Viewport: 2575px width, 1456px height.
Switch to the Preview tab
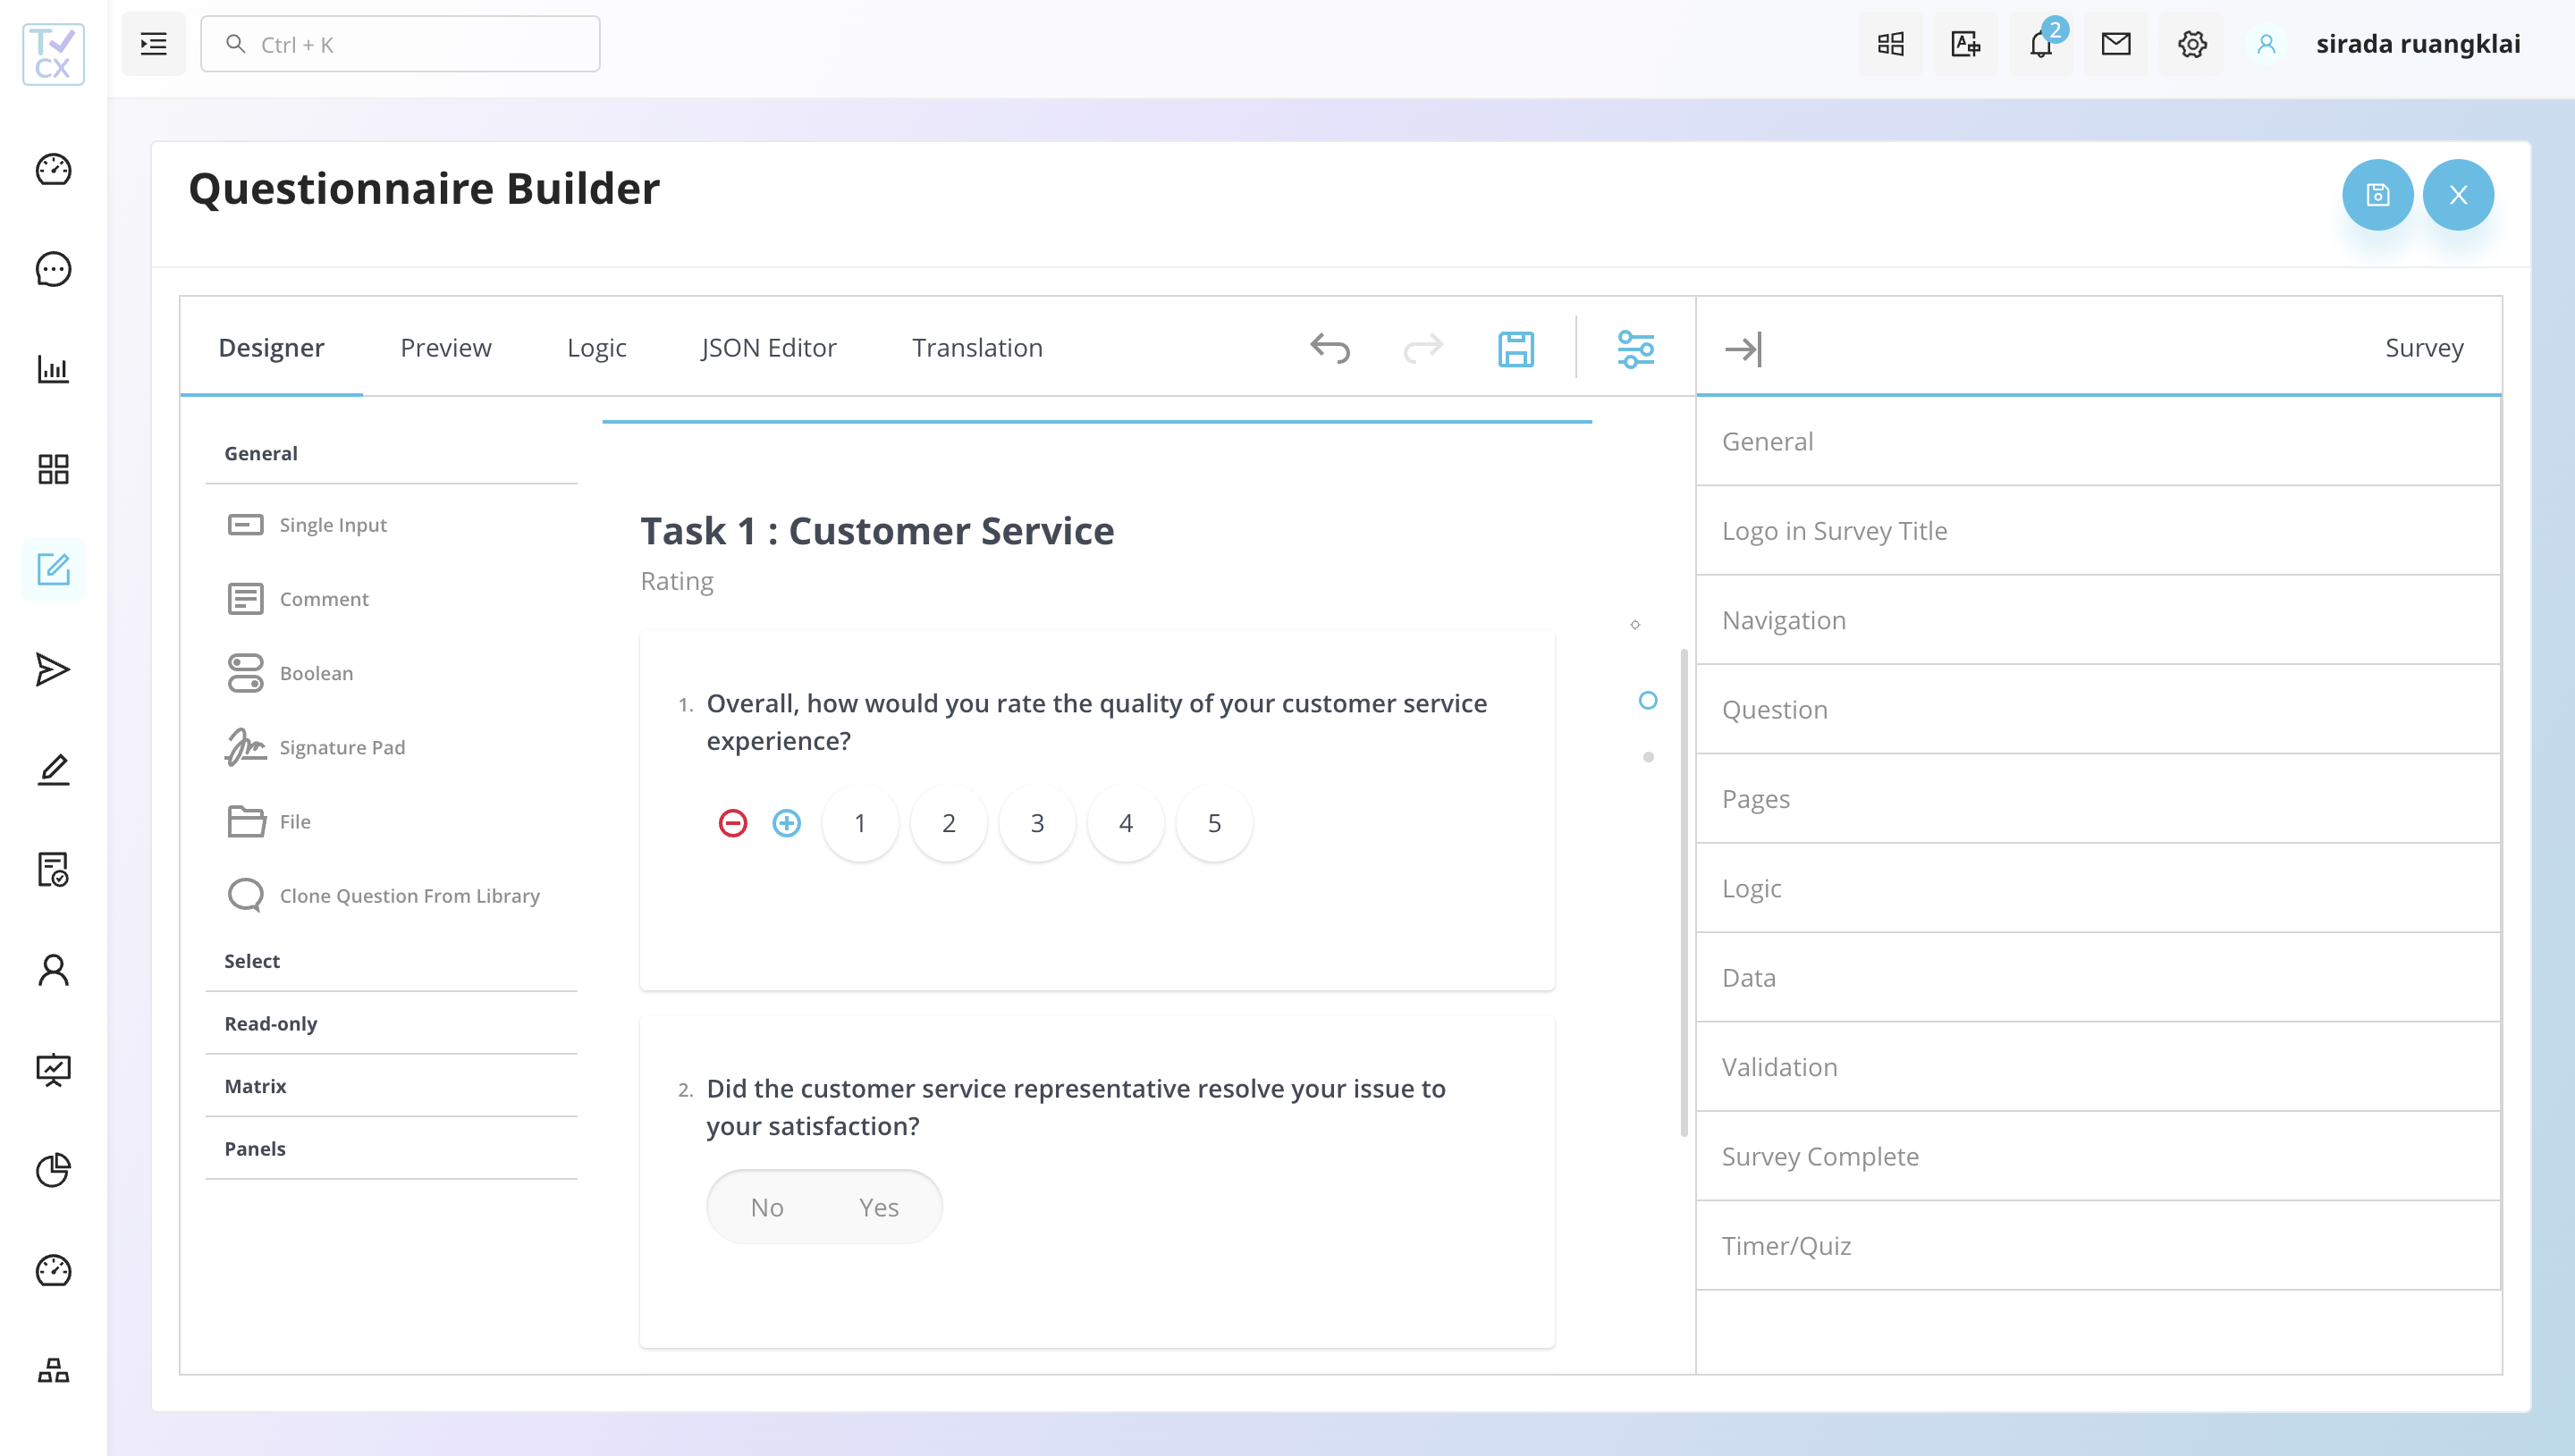(x=445, y=347)
